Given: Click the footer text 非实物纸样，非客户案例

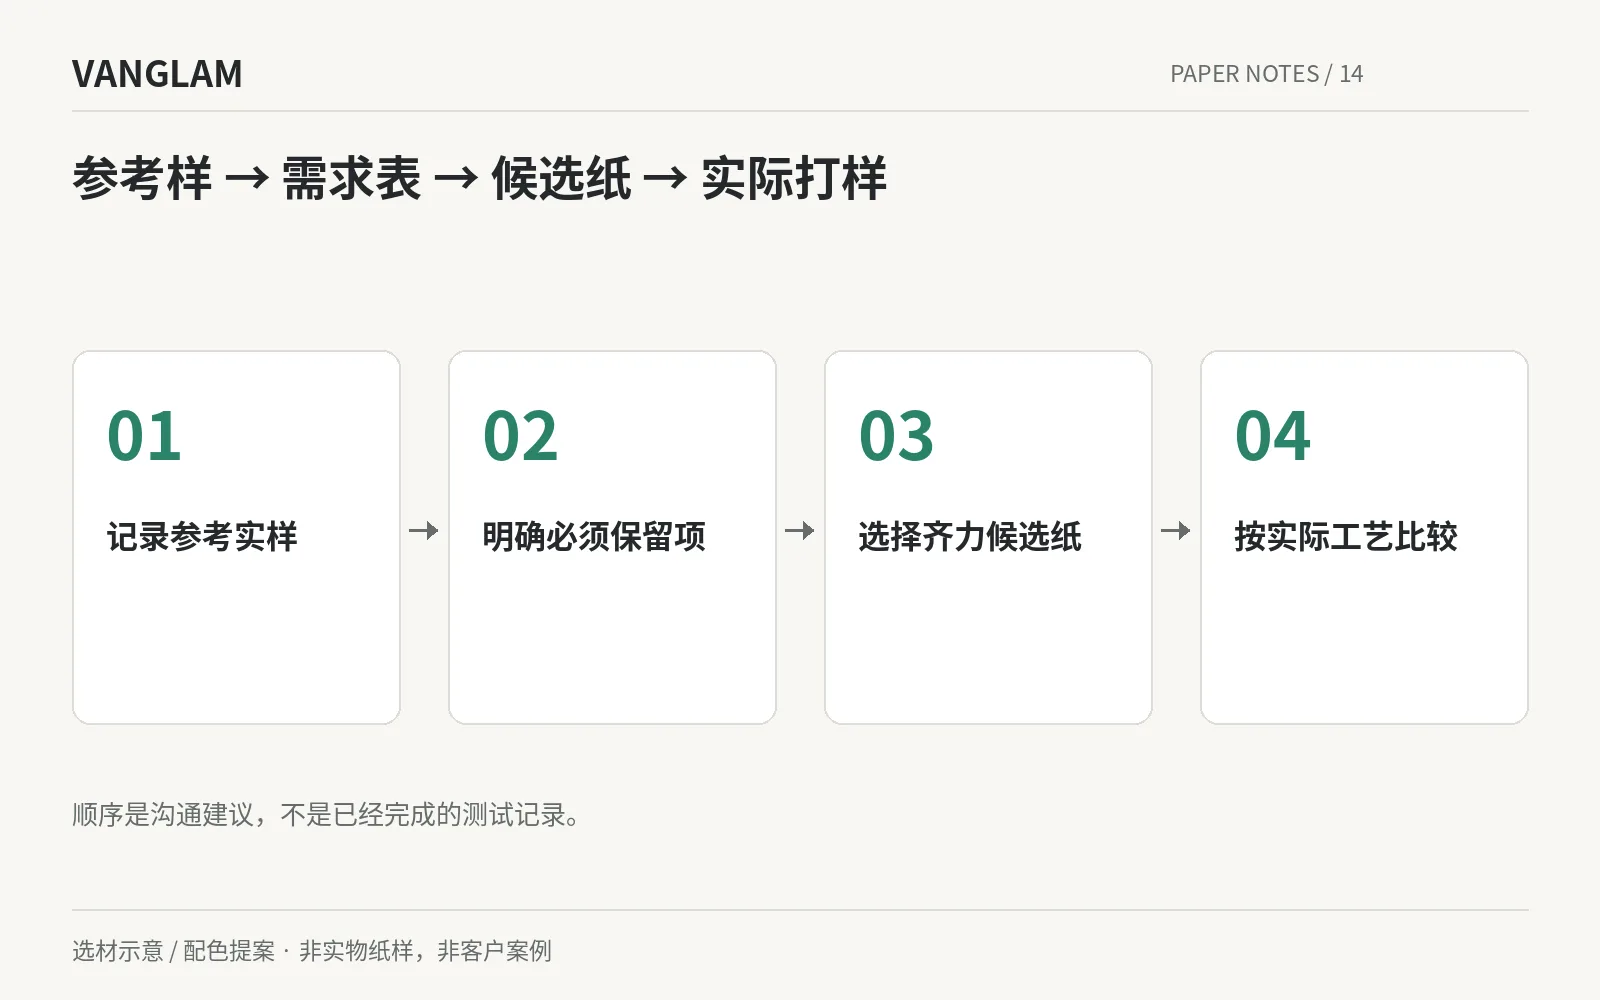Looking at the screenshot, I should pyautogui.click(x=425, y=951).
